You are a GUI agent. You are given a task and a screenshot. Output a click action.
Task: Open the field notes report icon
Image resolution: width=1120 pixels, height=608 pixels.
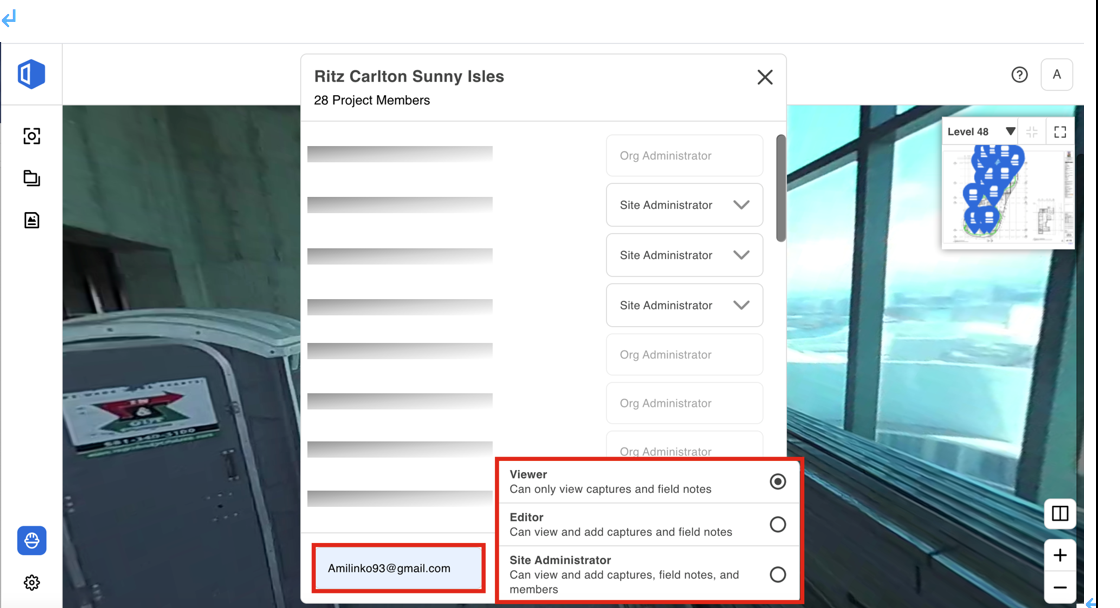31,220
